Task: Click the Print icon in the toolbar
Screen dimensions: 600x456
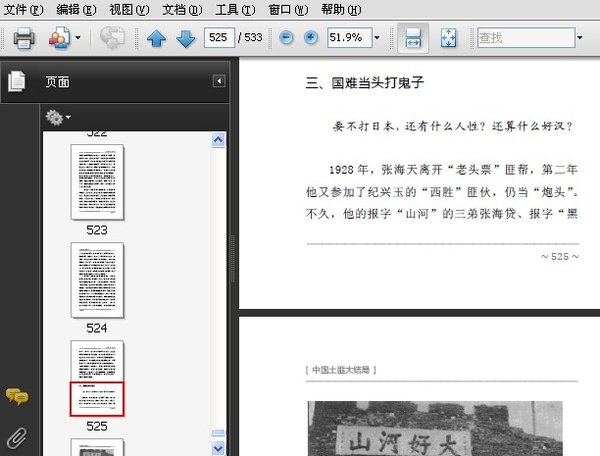Action: pyautogui.click(x=24, y=38)
